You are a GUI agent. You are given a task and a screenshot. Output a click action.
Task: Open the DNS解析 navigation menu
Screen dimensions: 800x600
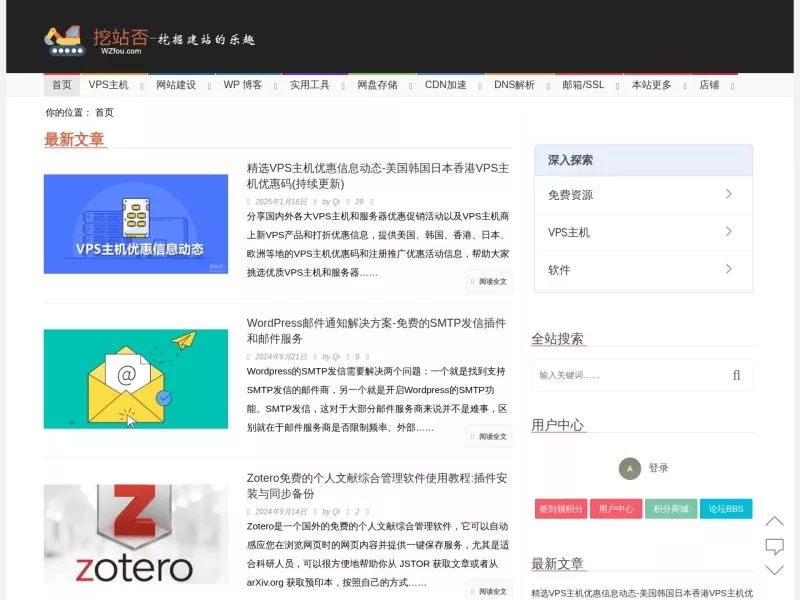click(514, 85)
